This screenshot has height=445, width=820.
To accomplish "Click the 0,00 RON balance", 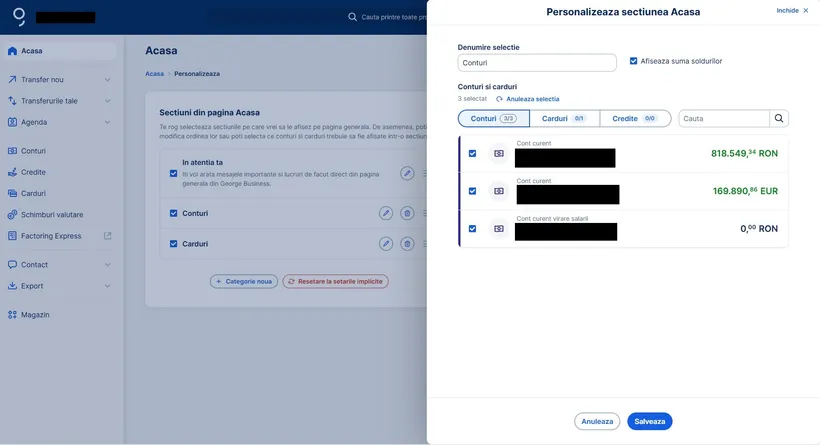I will coord(759,229).
